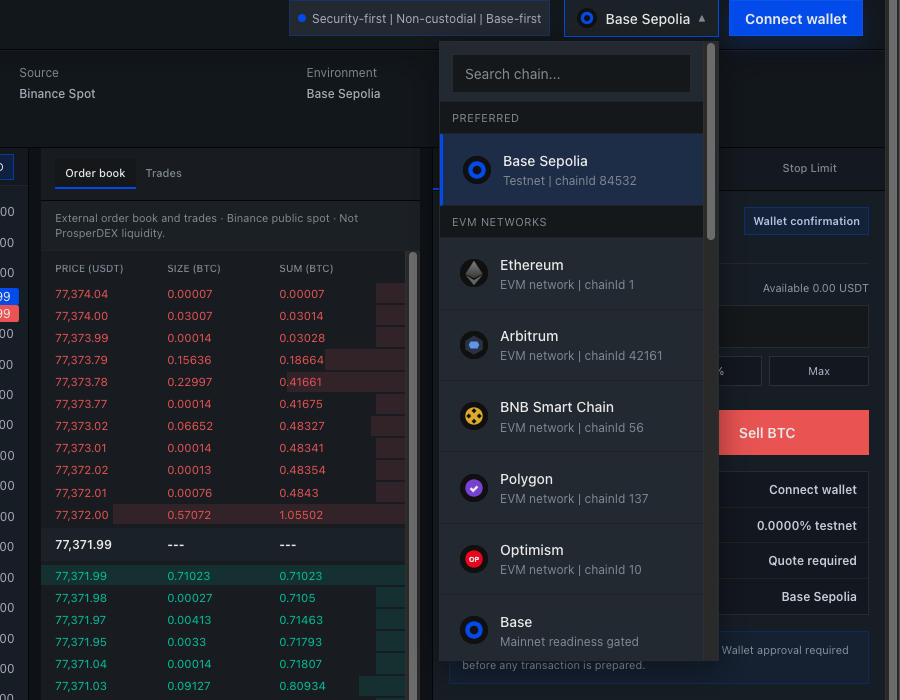Click the Binance Spot source value
900x700 pixels.
pyautogui.click(x=57, y=94)
